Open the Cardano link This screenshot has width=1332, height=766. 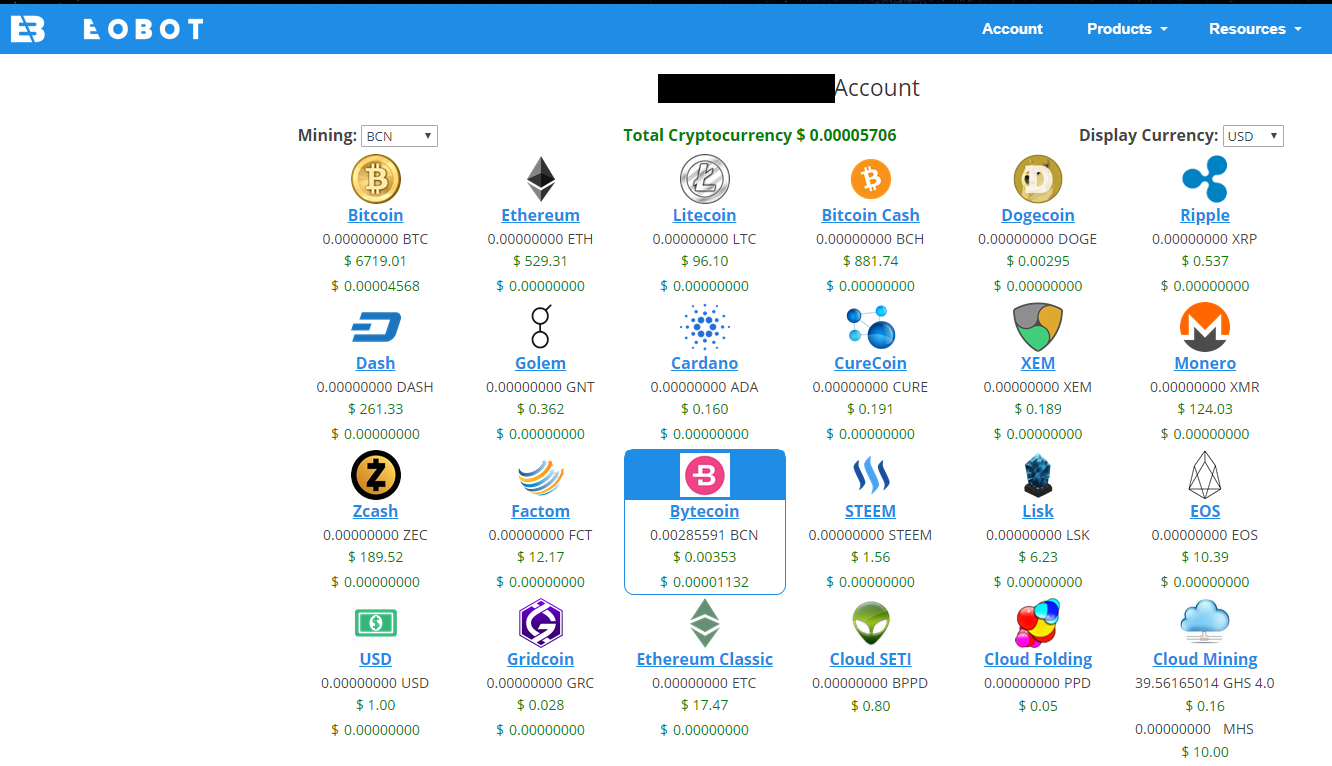pos(705,363)
